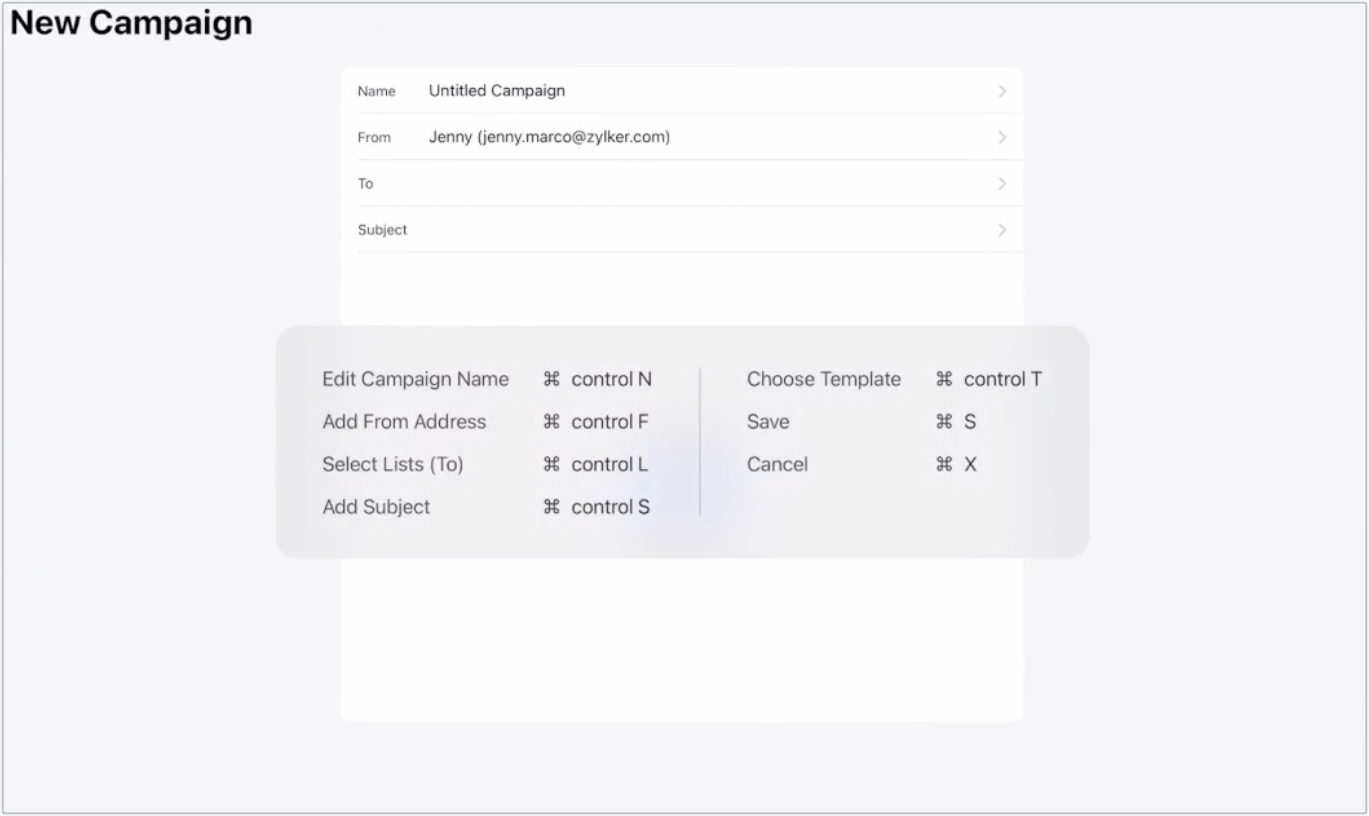
Task: Select the Add From Address shortcut entry
Action: coord(404,422)
